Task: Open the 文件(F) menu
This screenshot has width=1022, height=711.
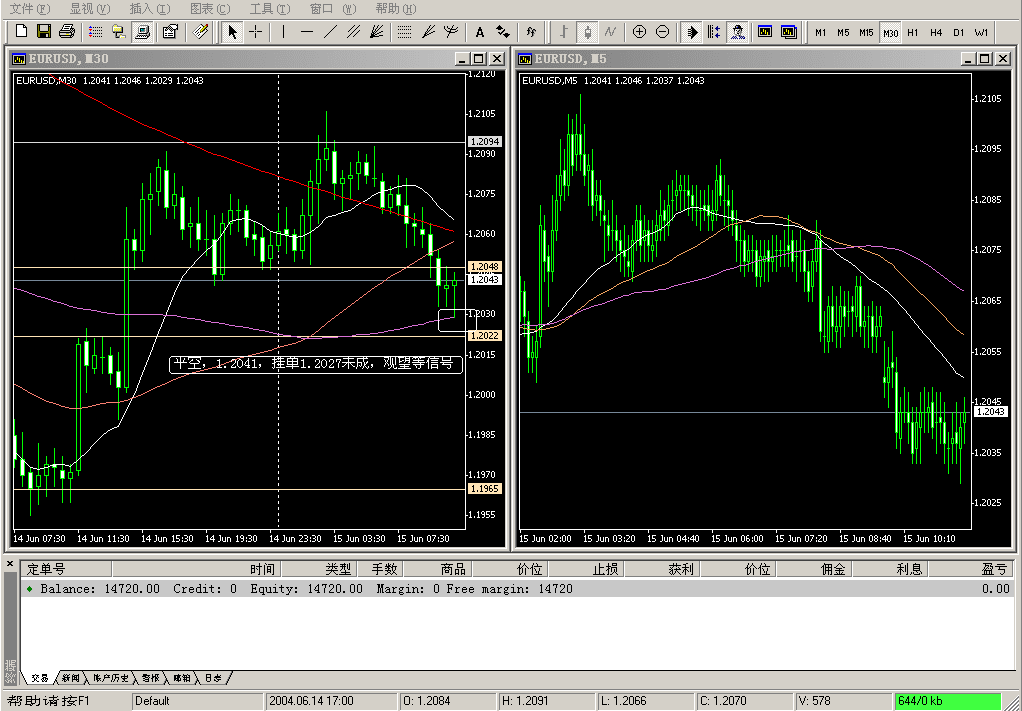Action: click(x=30, y=8)
